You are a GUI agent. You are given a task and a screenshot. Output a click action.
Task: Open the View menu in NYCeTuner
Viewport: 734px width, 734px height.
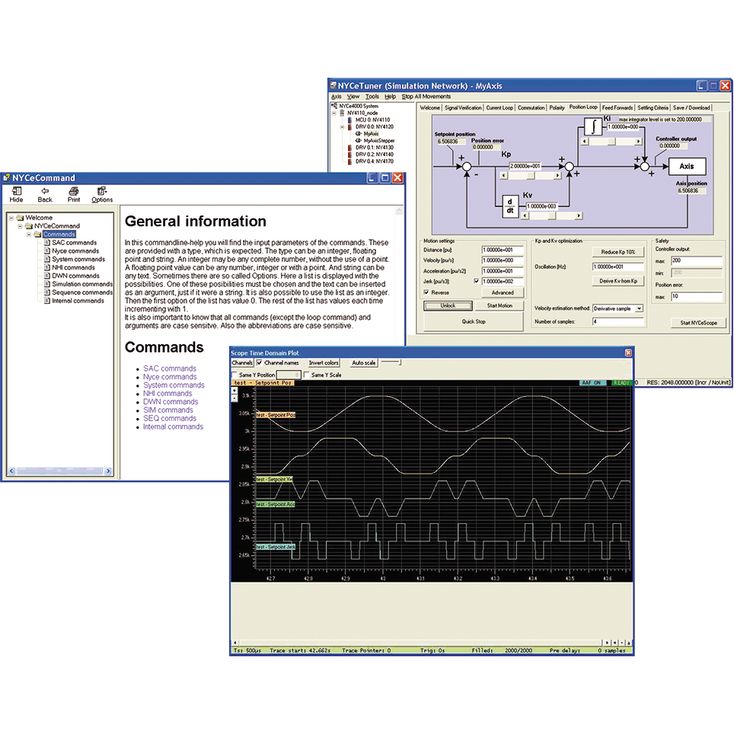click(353, 96)
